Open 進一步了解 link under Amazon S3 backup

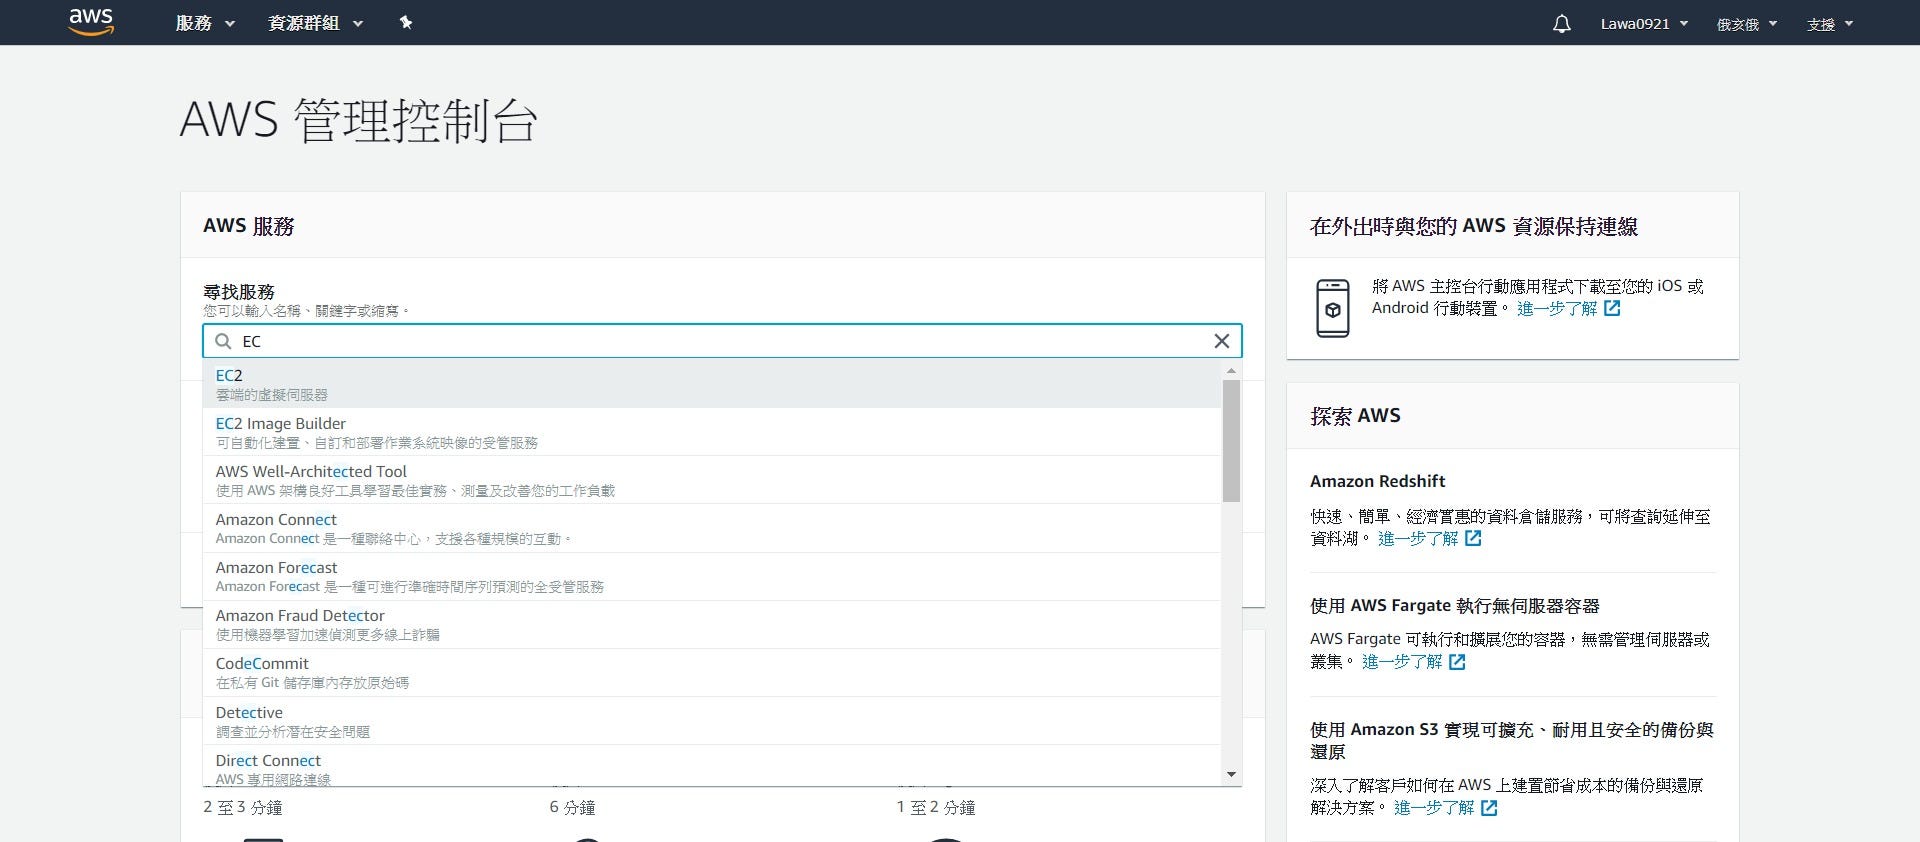[1433, 808]
